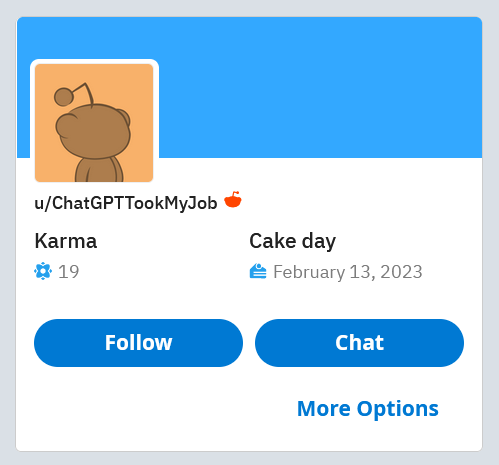
Task: Click the white border around the avatar
Action: (x=32, y=123)
